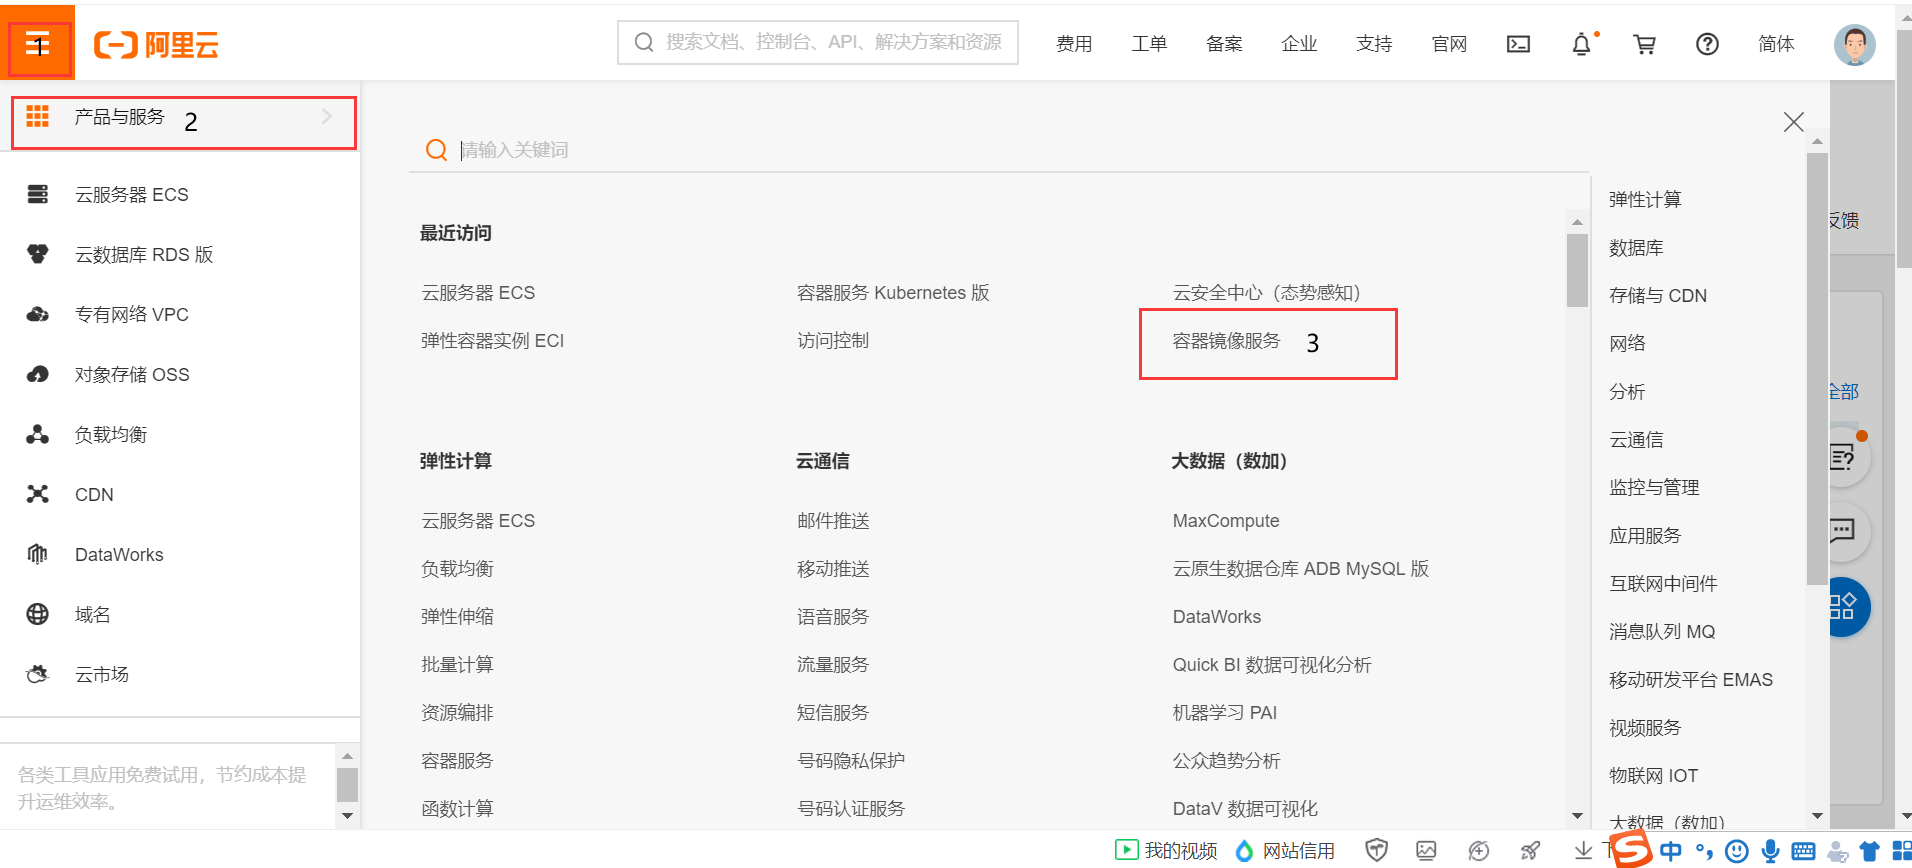This screenshot has height=868, width=1912.
Task: Open 专有网络 VPC in left sidebar
Action: pos(131,315)
